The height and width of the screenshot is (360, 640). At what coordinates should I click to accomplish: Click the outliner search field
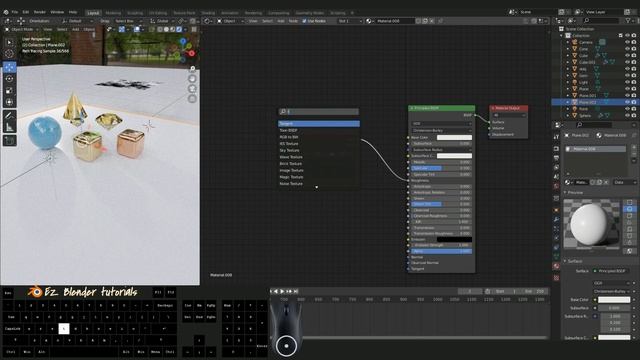click(x=601, y=20)
